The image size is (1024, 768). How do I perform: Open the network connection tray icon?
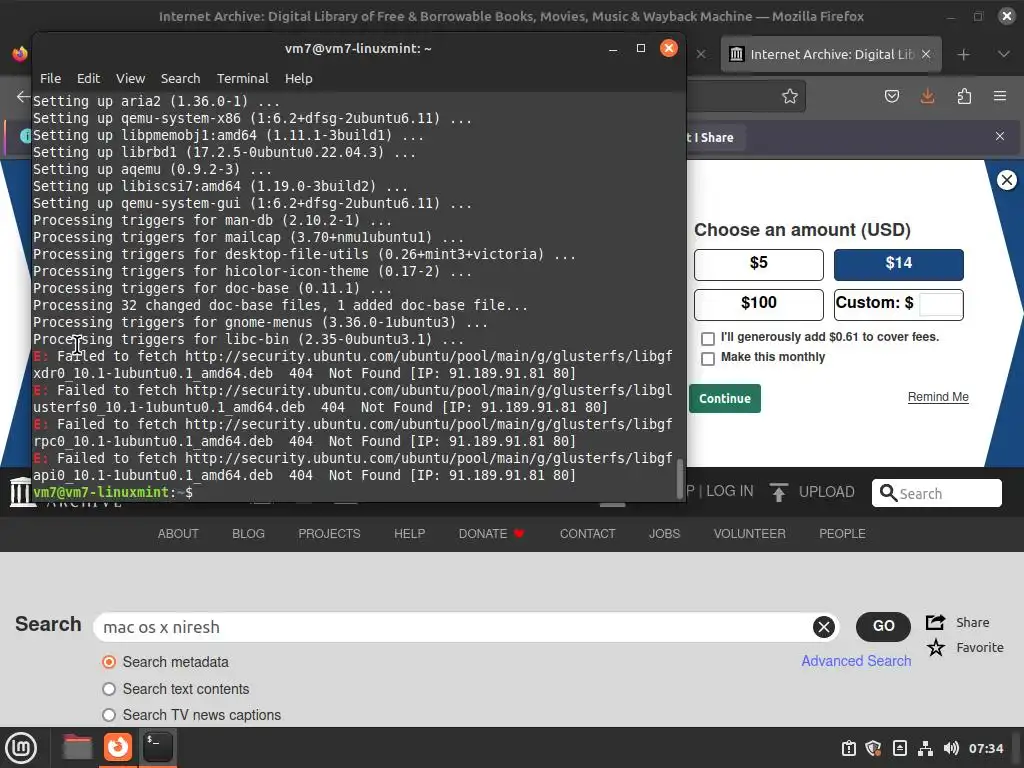pyautogui.click(x=925, y=748)
